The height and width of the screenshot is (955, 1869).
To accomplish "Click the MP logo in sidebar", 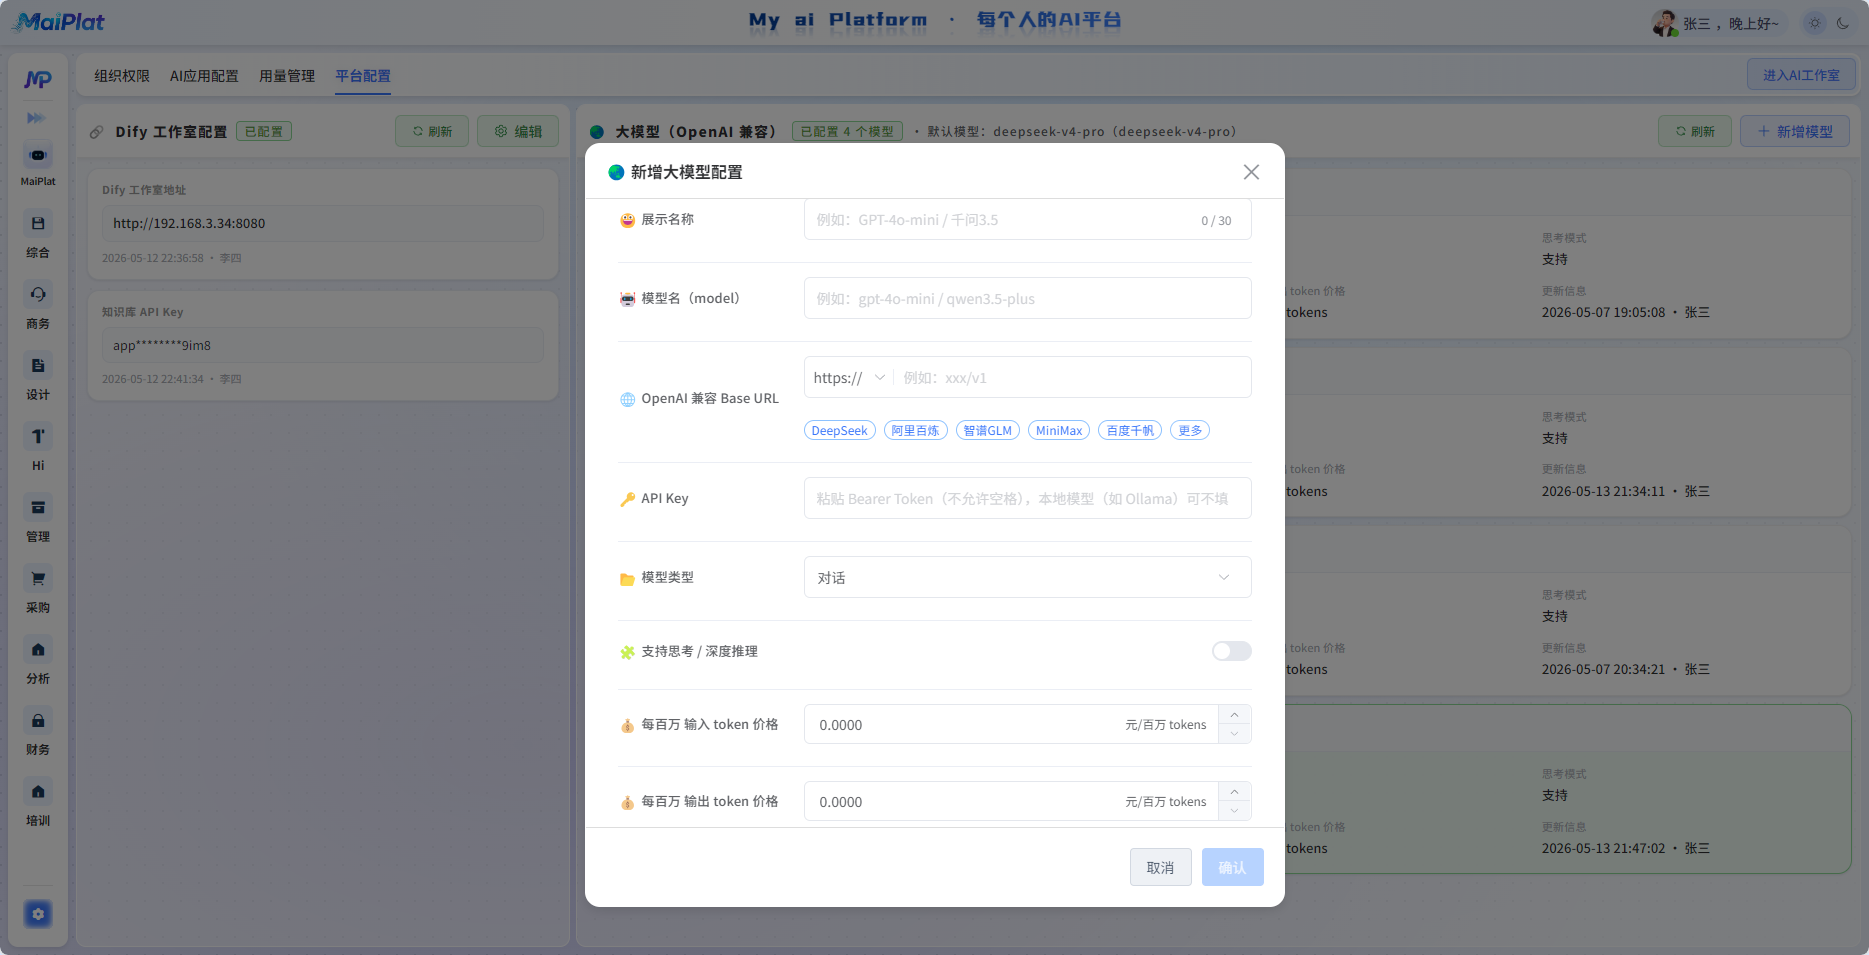I will [38, 79].
